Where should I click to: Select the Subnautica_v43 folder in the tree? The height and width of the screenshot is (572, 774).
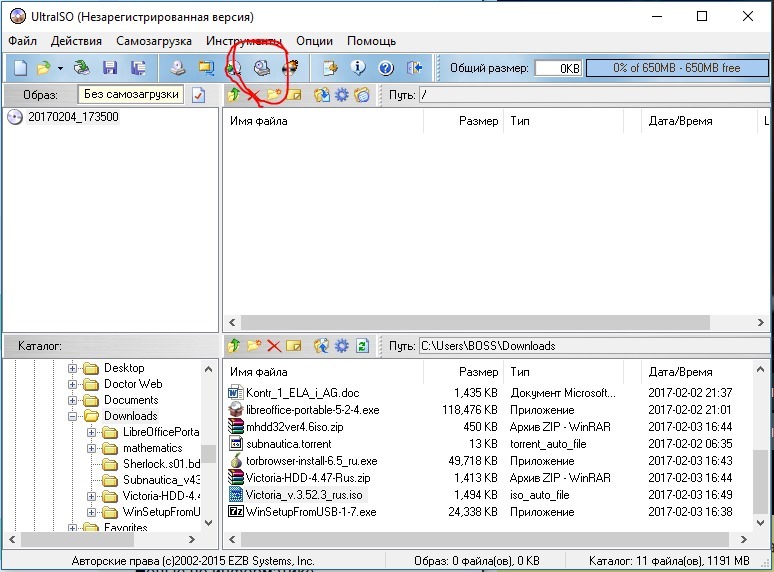click(x=161, y=480)
